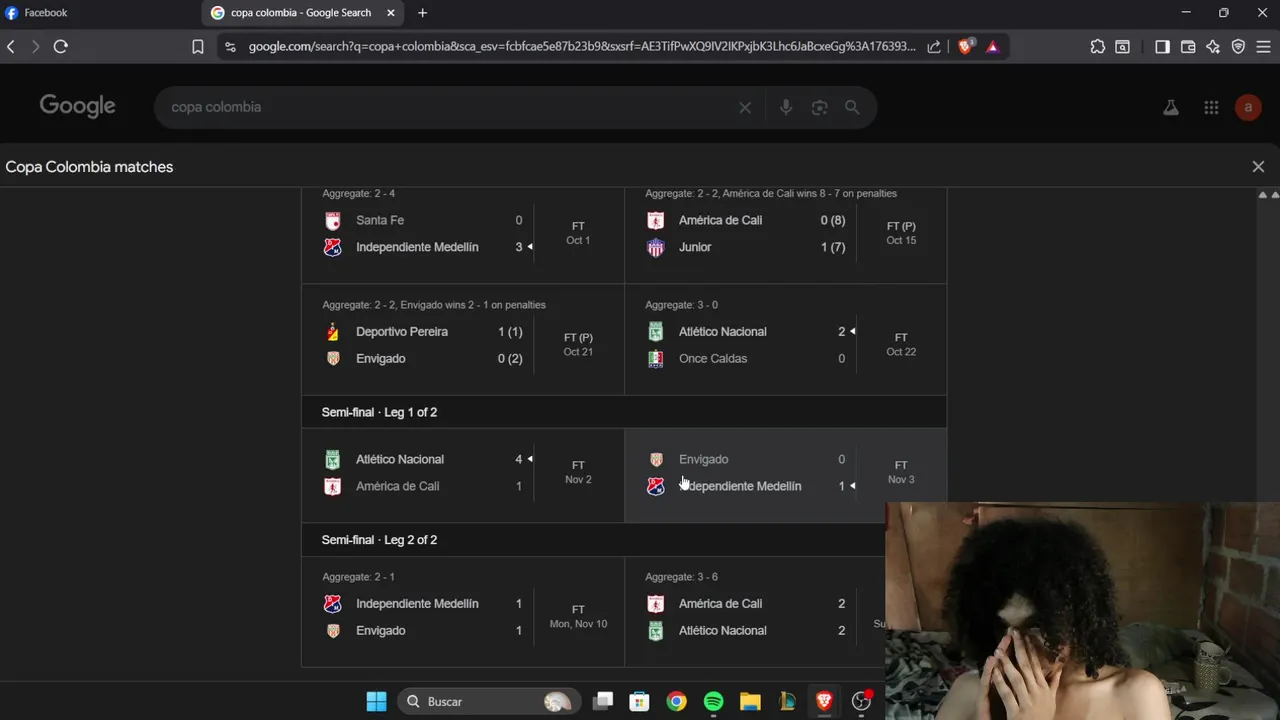Open the Brave Wallet icon

point(1188,46)
